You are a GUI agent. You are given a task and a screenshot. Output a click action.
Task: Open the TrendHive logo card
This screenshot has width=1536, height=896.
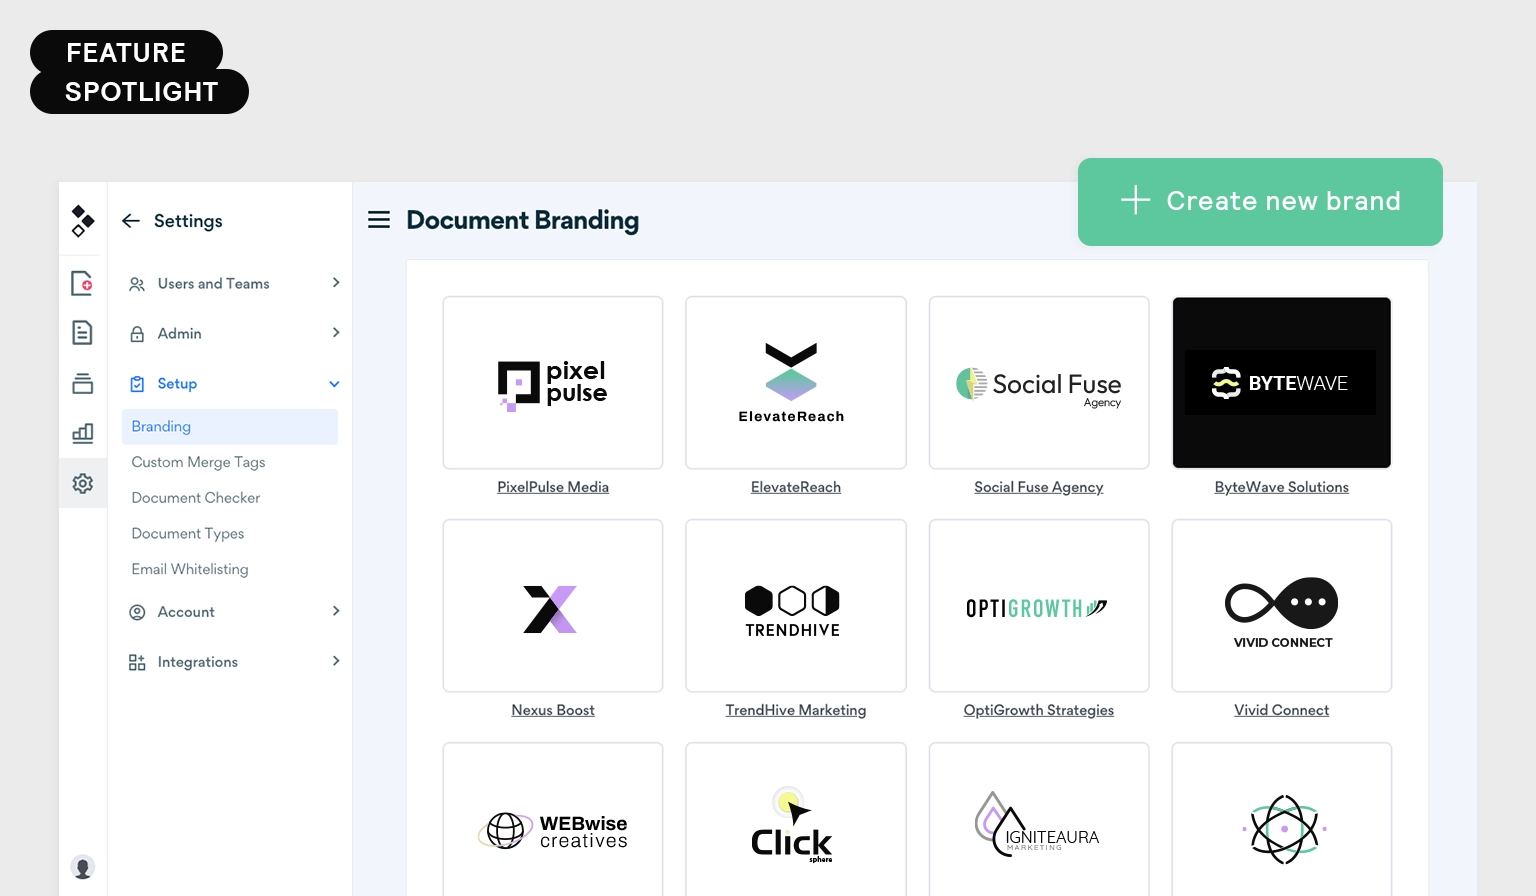tap(796, 605)
